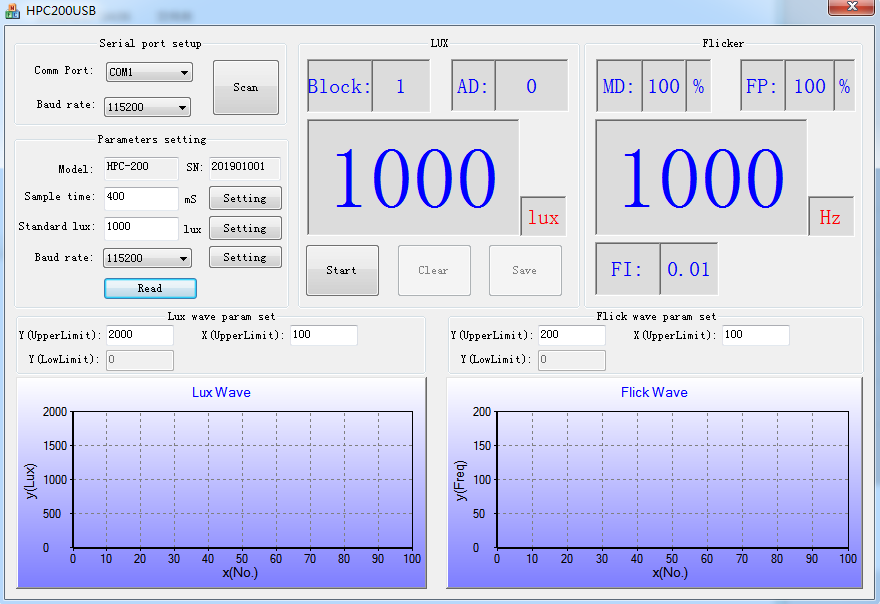The image size is (880, 604).
Task: Click Flick wave Y(UpperLimit) field
Action: 571,335
